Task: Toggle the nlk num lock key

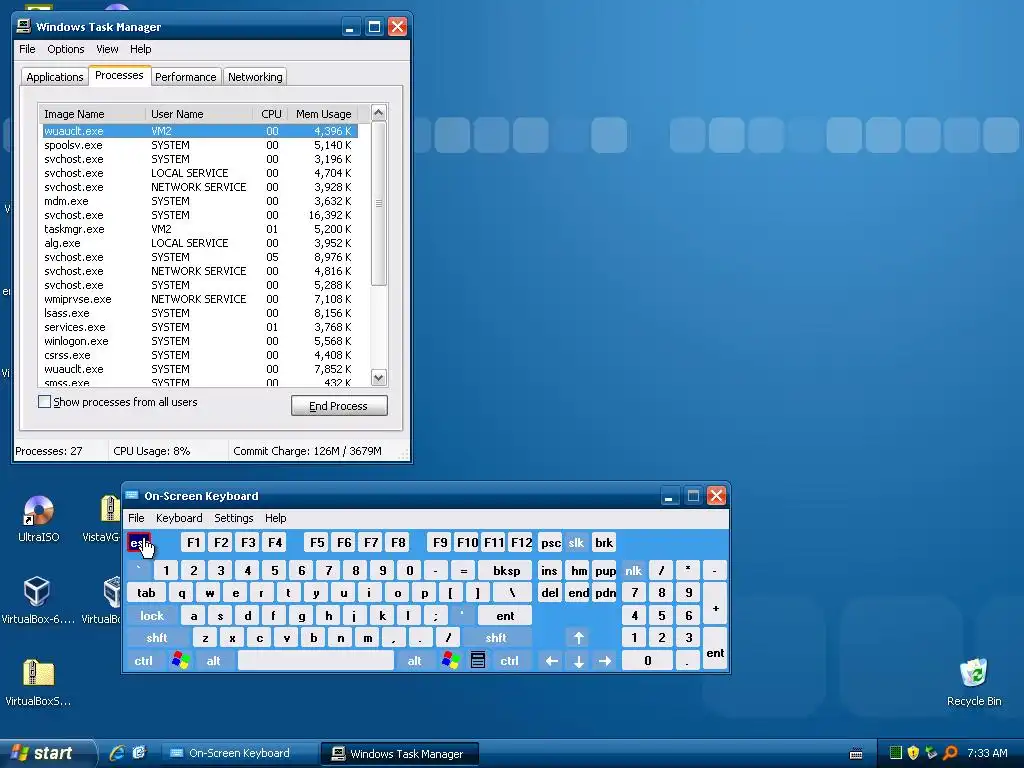Action: pos(633,571)
